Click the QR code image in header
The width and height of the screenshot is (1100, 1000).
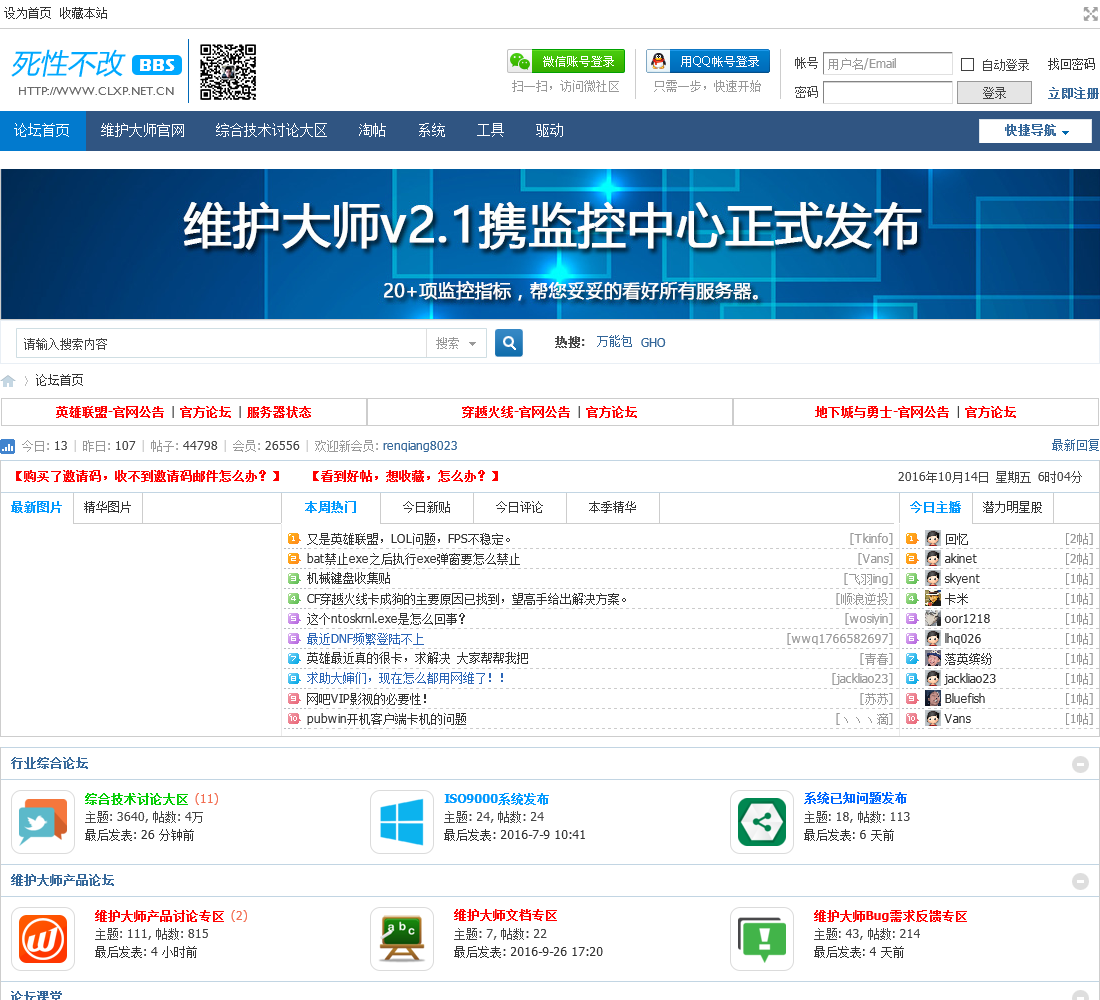228,72
